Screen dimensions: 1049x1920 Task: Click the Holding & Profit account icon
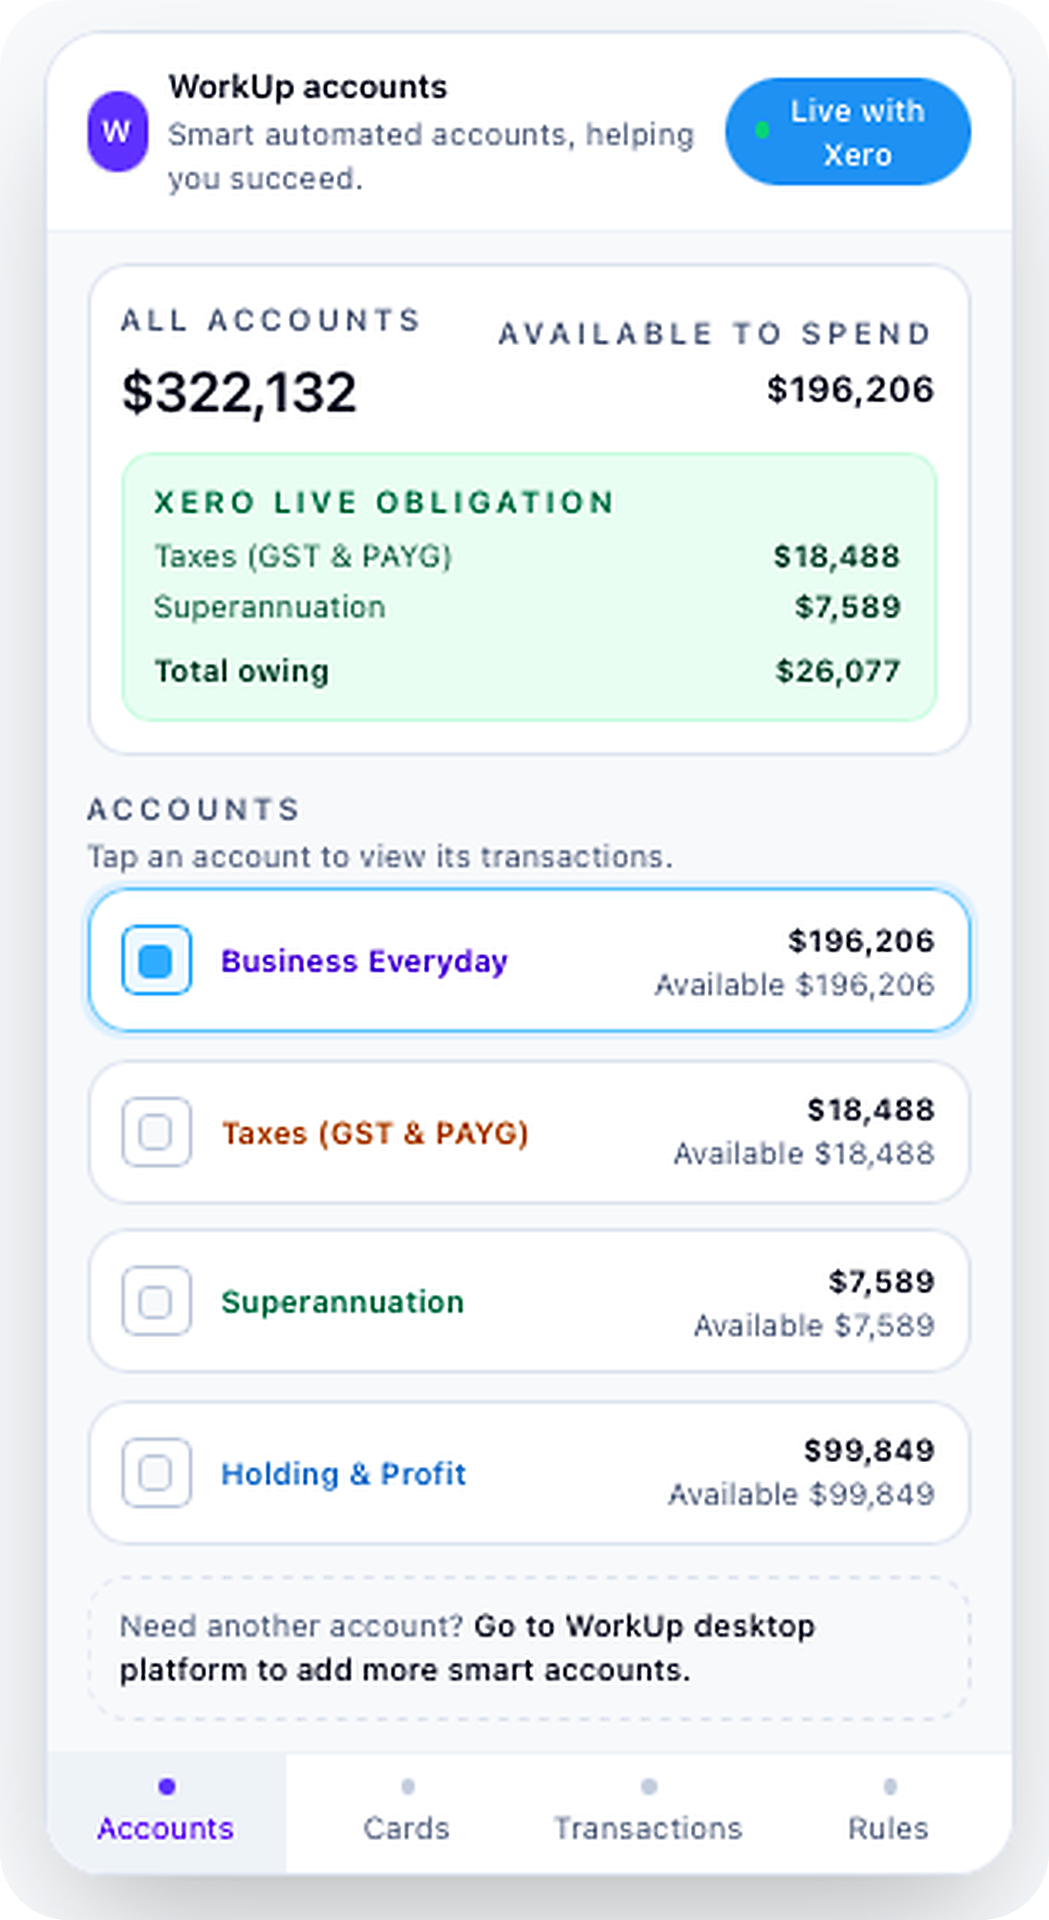tap(155, 1472)
